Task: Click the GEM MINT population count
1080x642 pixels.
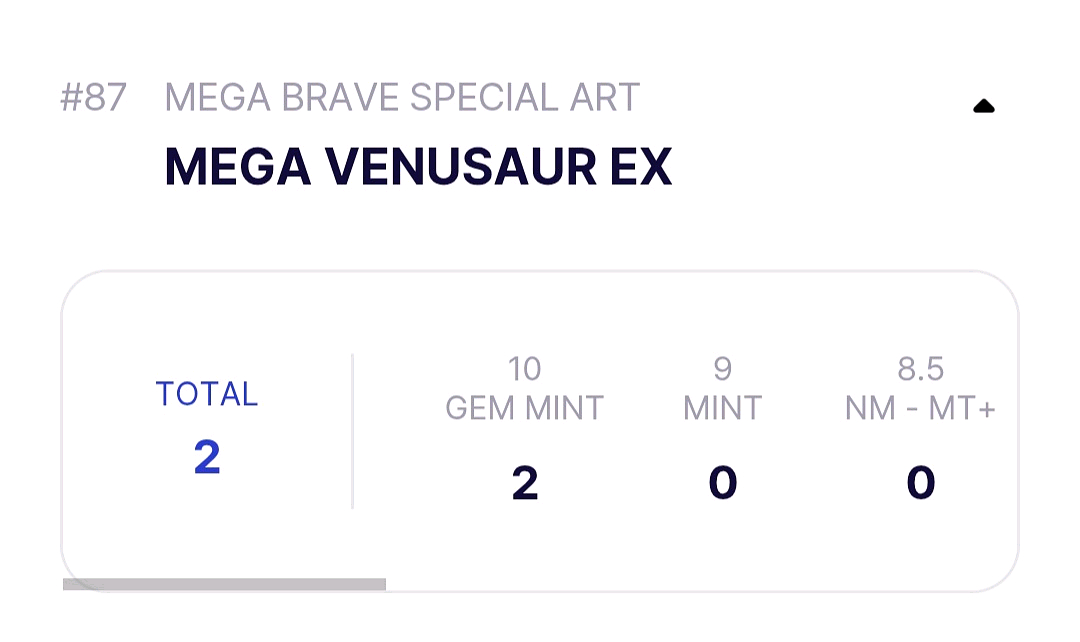Action: pyautogui.click(x=524, y=484)
